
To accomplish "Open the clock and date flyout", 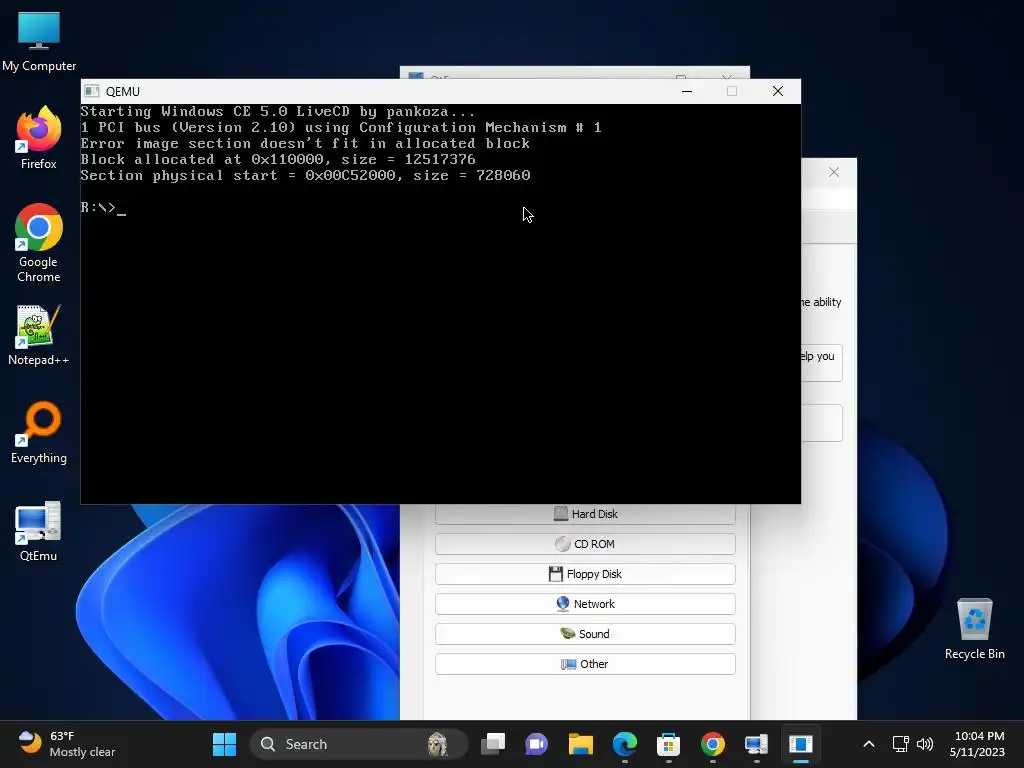I will tap(977, 744).
